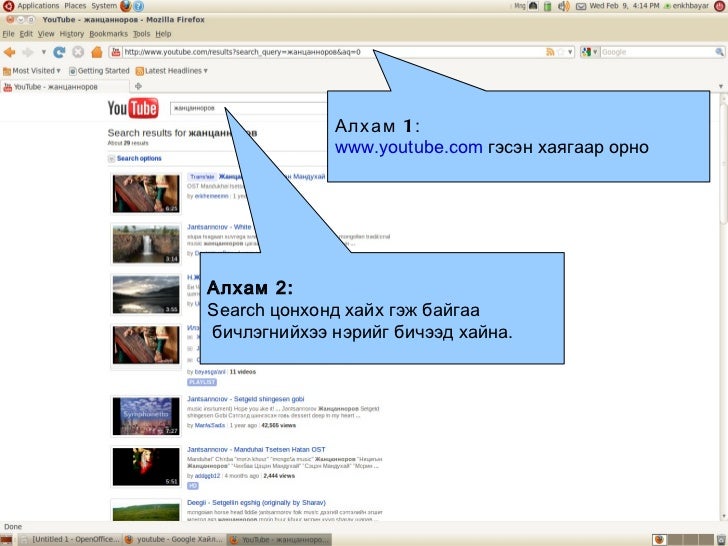The image size is (728, 546).
Task: Open the address bar history dropdown
Action: pyautogui.click(x=570, y=52)
